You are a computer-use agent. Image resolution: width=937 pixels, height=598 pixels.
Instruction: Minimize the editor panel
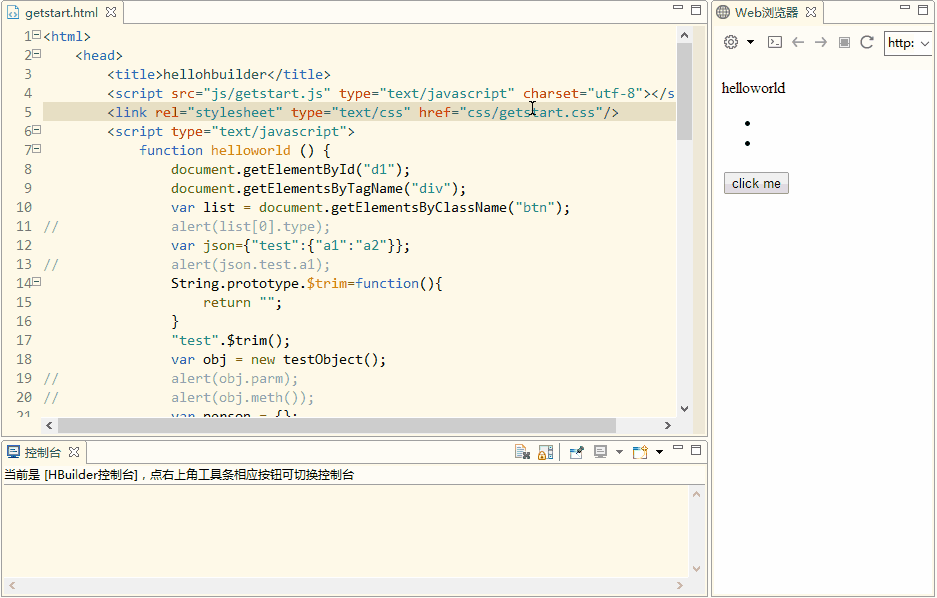[x=678, y=8]
